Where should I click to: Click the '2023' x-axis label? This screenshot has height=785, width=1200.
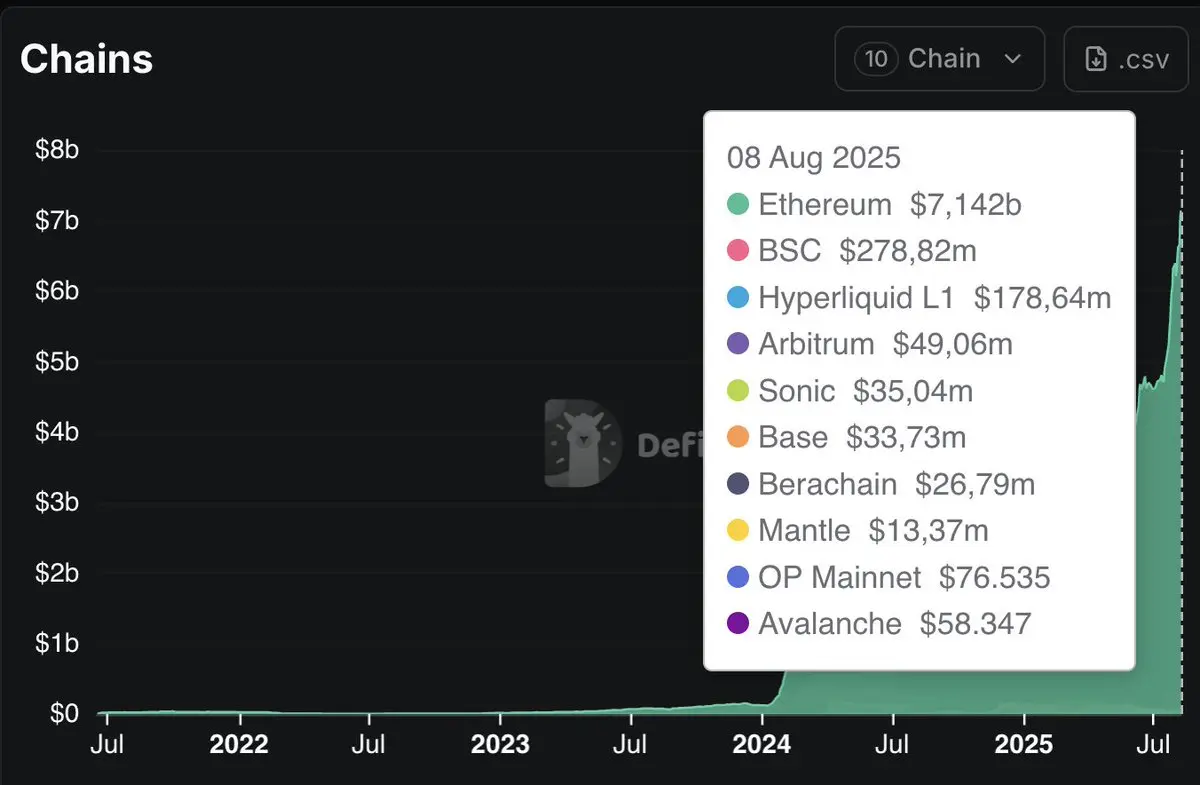(500, 745)
